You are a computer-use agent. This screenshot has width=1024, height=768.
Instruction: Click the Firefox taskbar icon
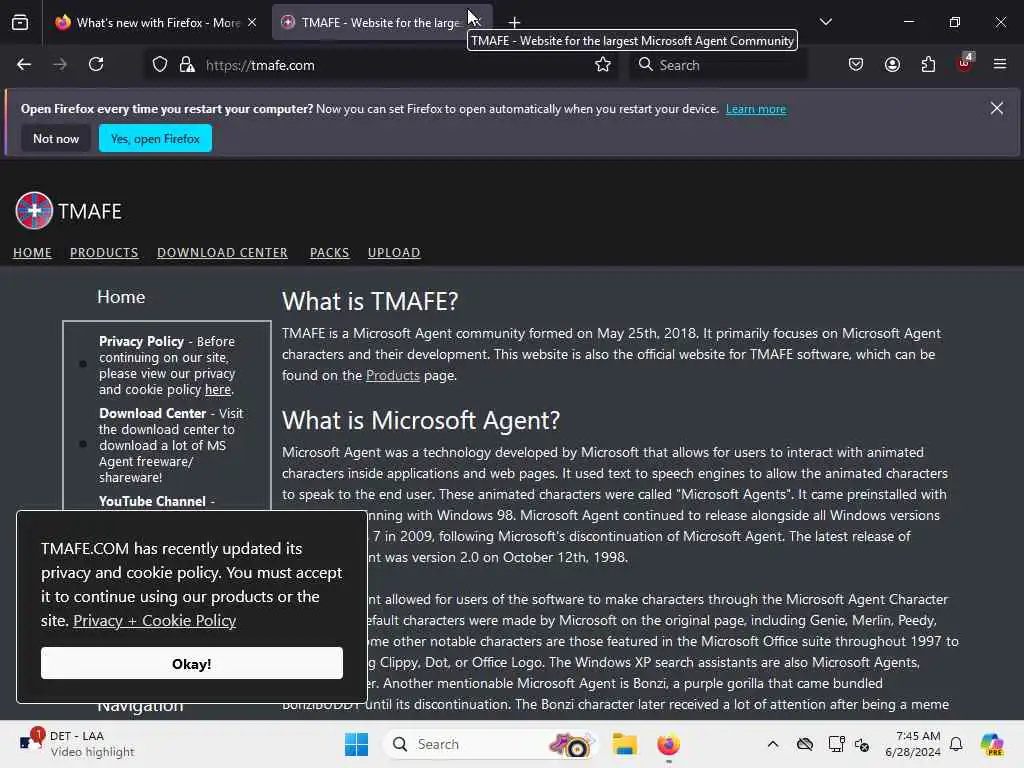click(x=668, y=744)
